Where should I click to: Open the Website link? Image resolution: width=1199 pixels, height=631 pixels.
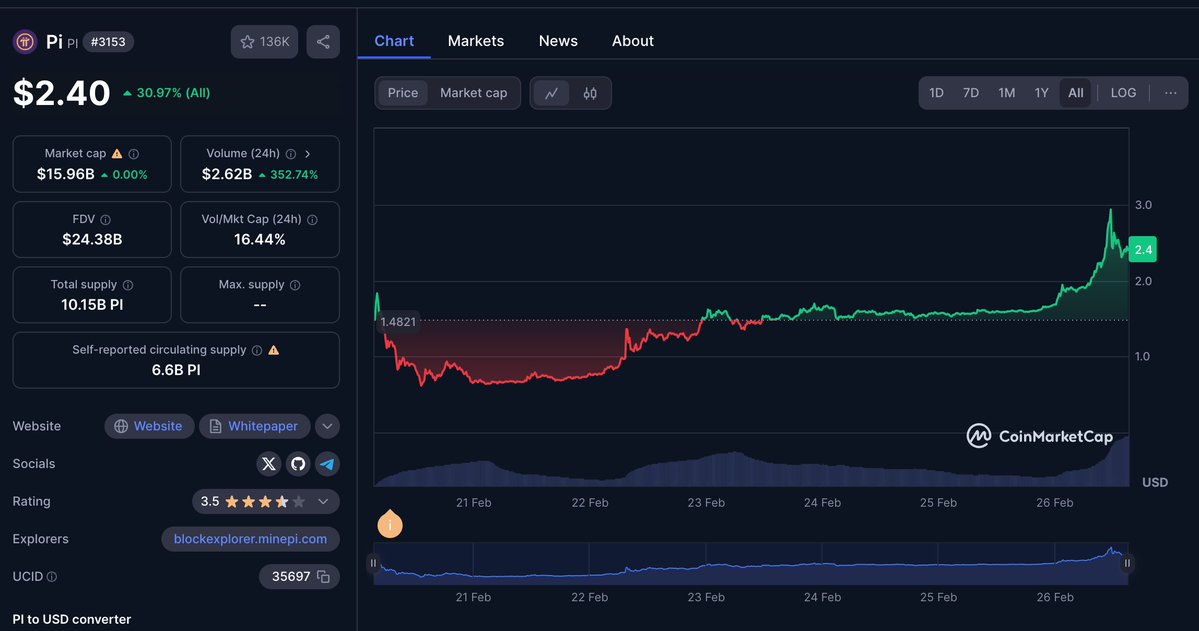click(149, 426)
